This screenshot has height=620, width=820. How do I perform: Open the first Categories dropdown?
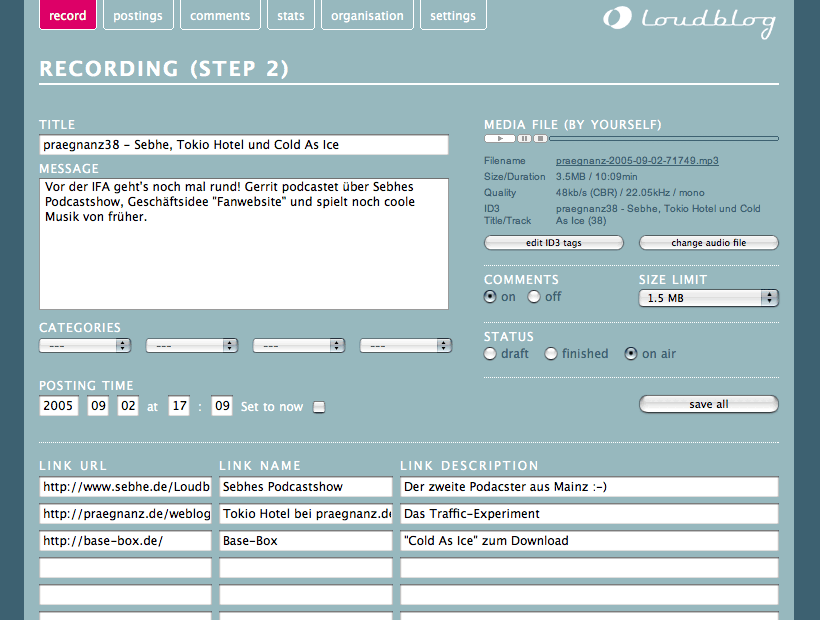[85, 346]
